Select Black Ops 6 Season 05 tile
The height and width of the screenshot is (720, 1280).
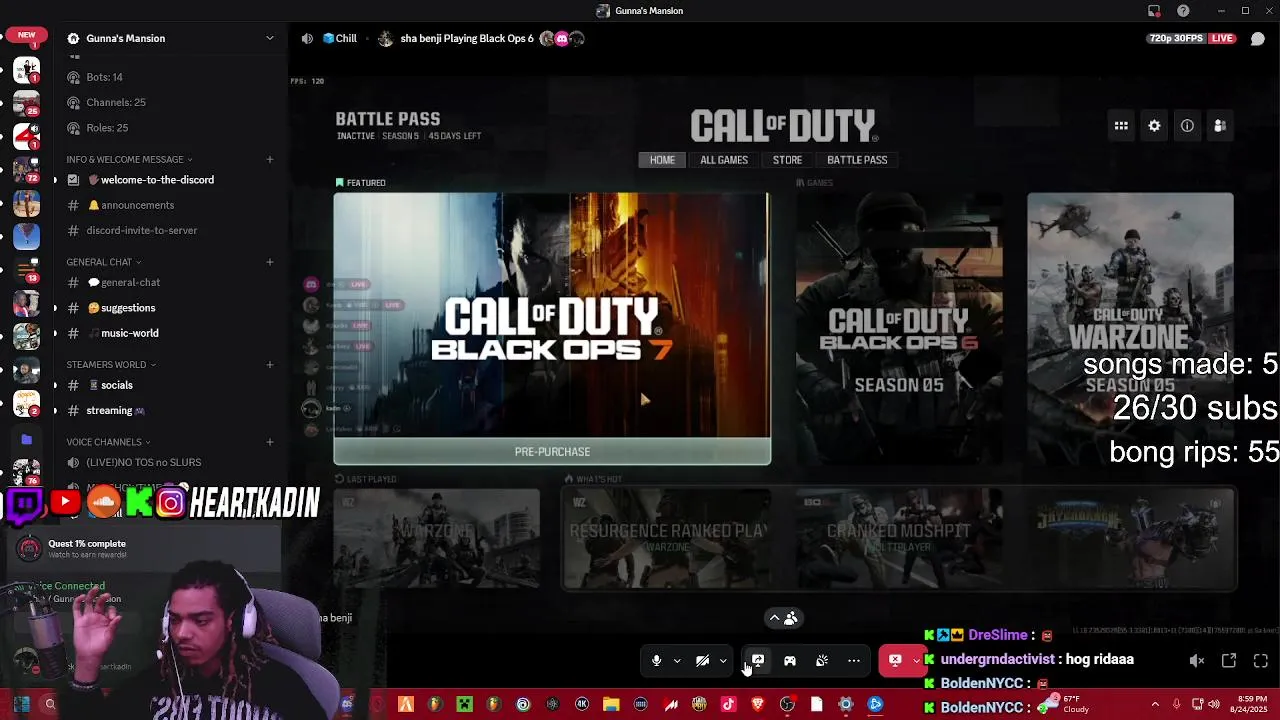(899, 328)
